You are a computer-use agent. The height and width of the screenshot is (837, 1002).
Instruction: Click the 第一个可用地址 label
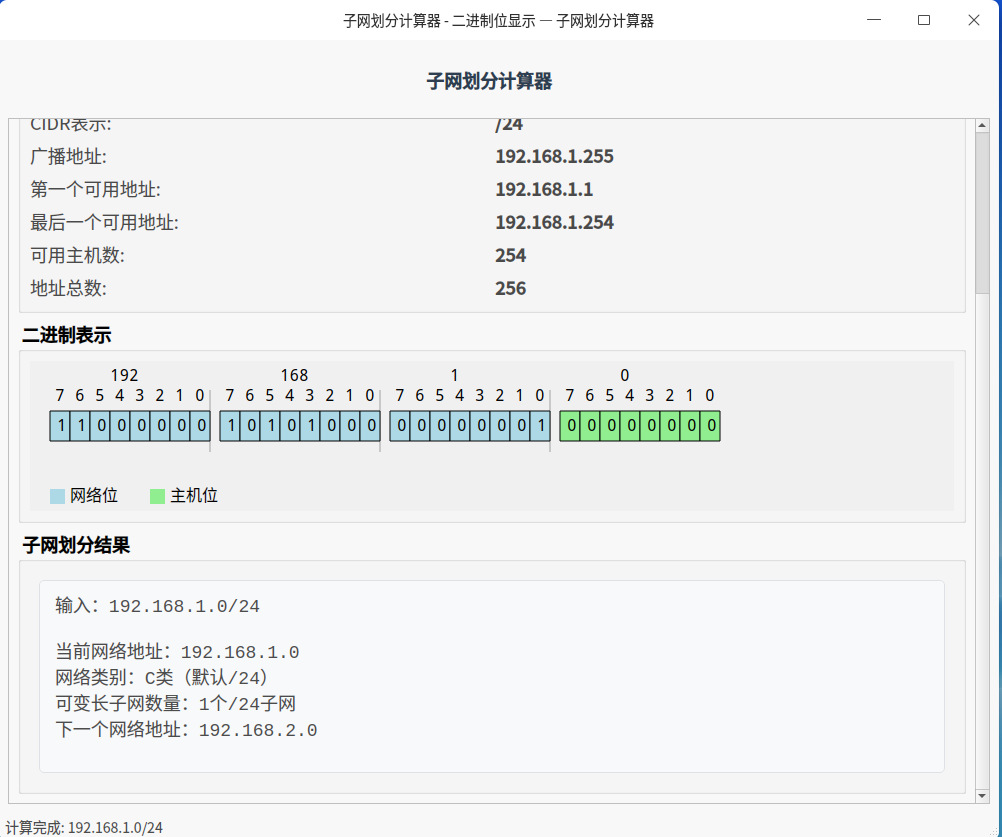(x=95, y=190)
